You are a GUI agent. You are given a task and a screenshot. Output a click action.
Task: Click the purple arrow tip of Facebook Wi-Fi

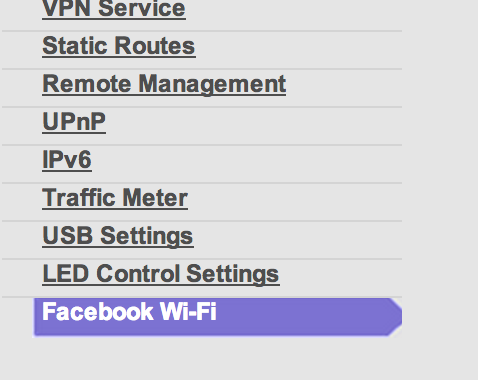(x=395, y=317)
